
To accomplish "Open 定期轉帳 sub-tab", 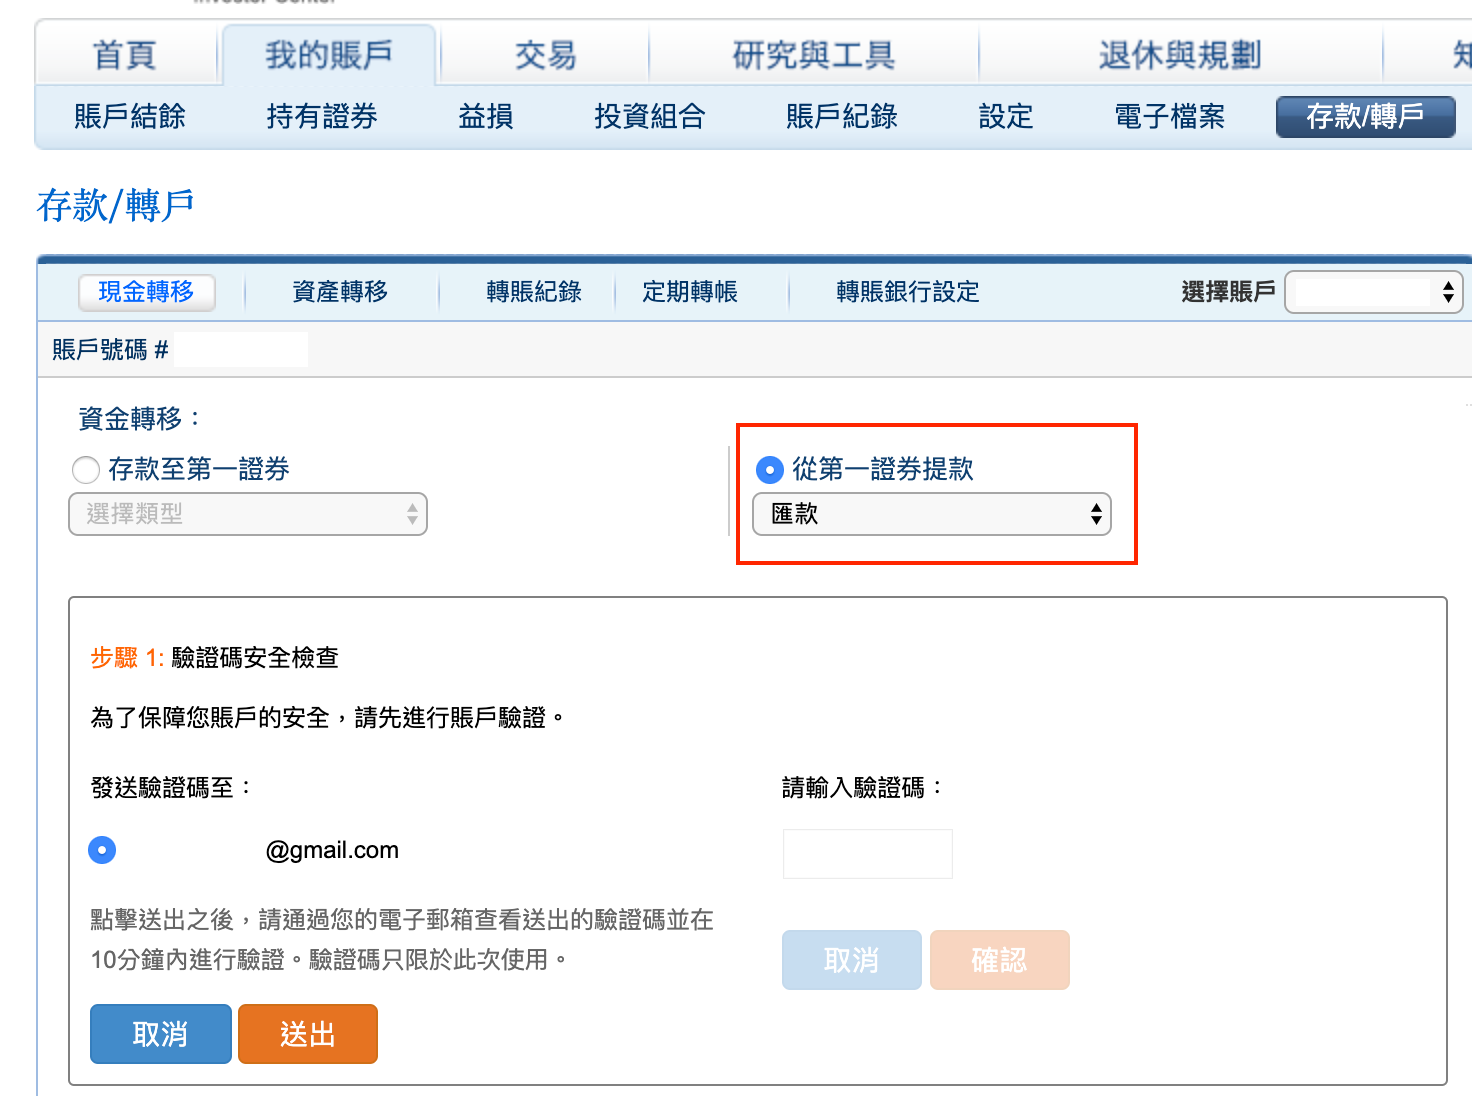I will point(690,292).
